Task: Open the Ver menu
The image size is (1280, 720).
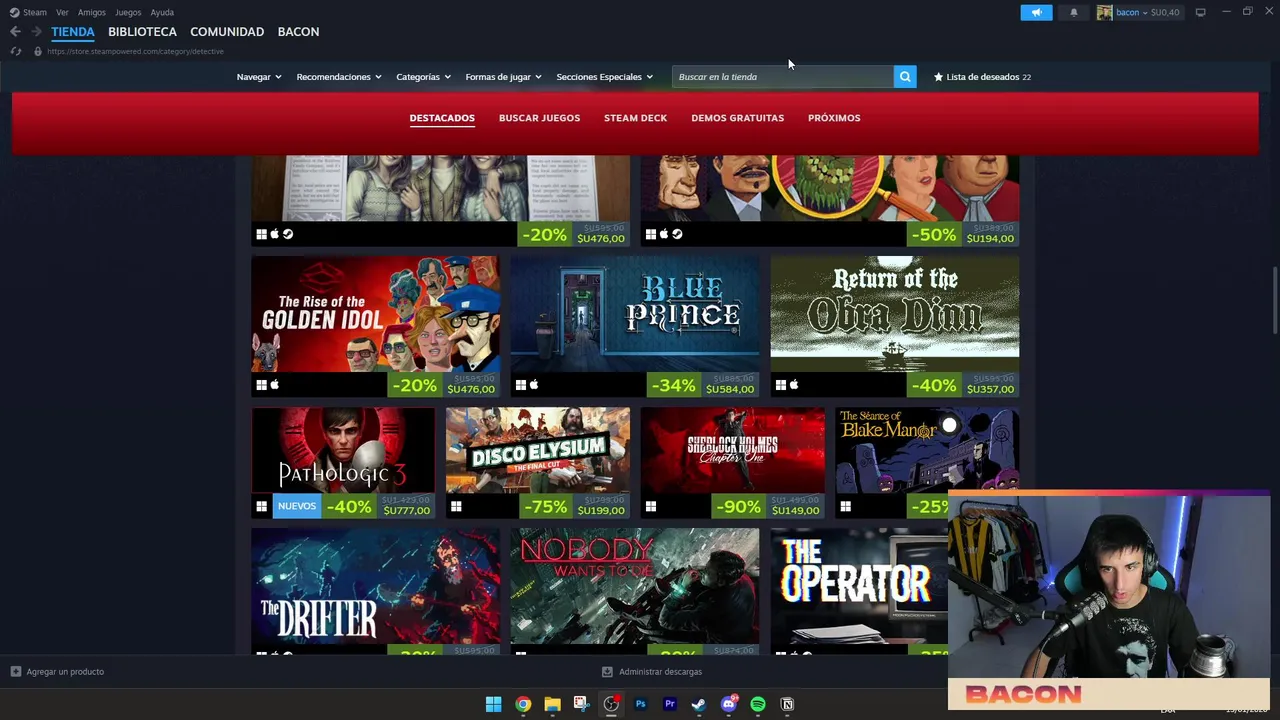Action: click(x=63, y=12)
